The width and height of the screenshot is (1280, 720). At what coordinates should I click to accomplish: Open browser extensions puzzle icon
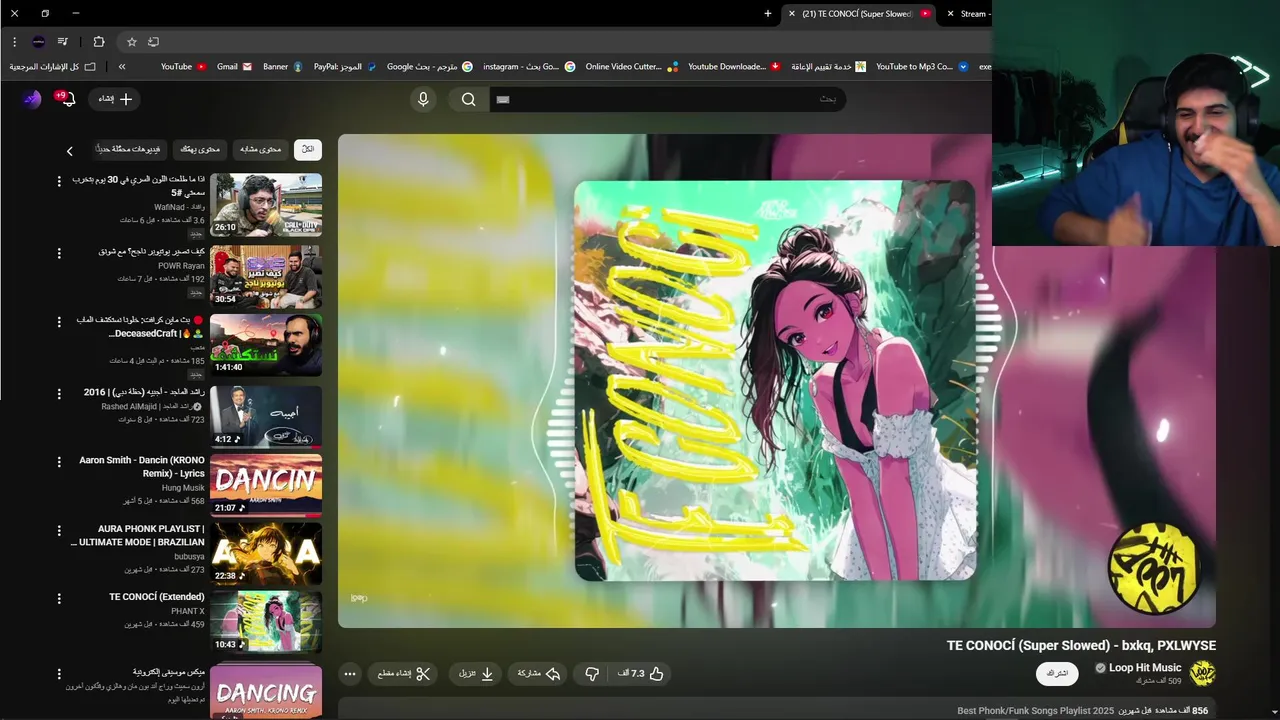98,42
